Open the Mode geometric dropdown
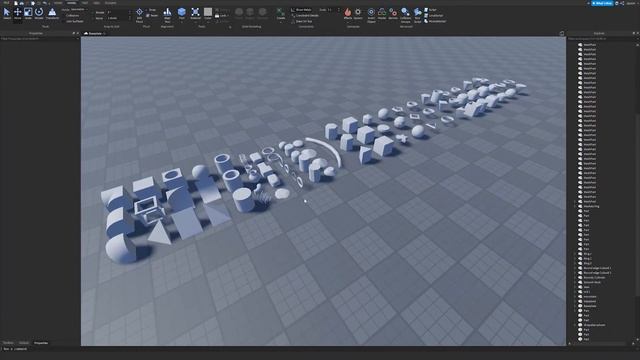The image size is (640, 360). click(79, 9)
